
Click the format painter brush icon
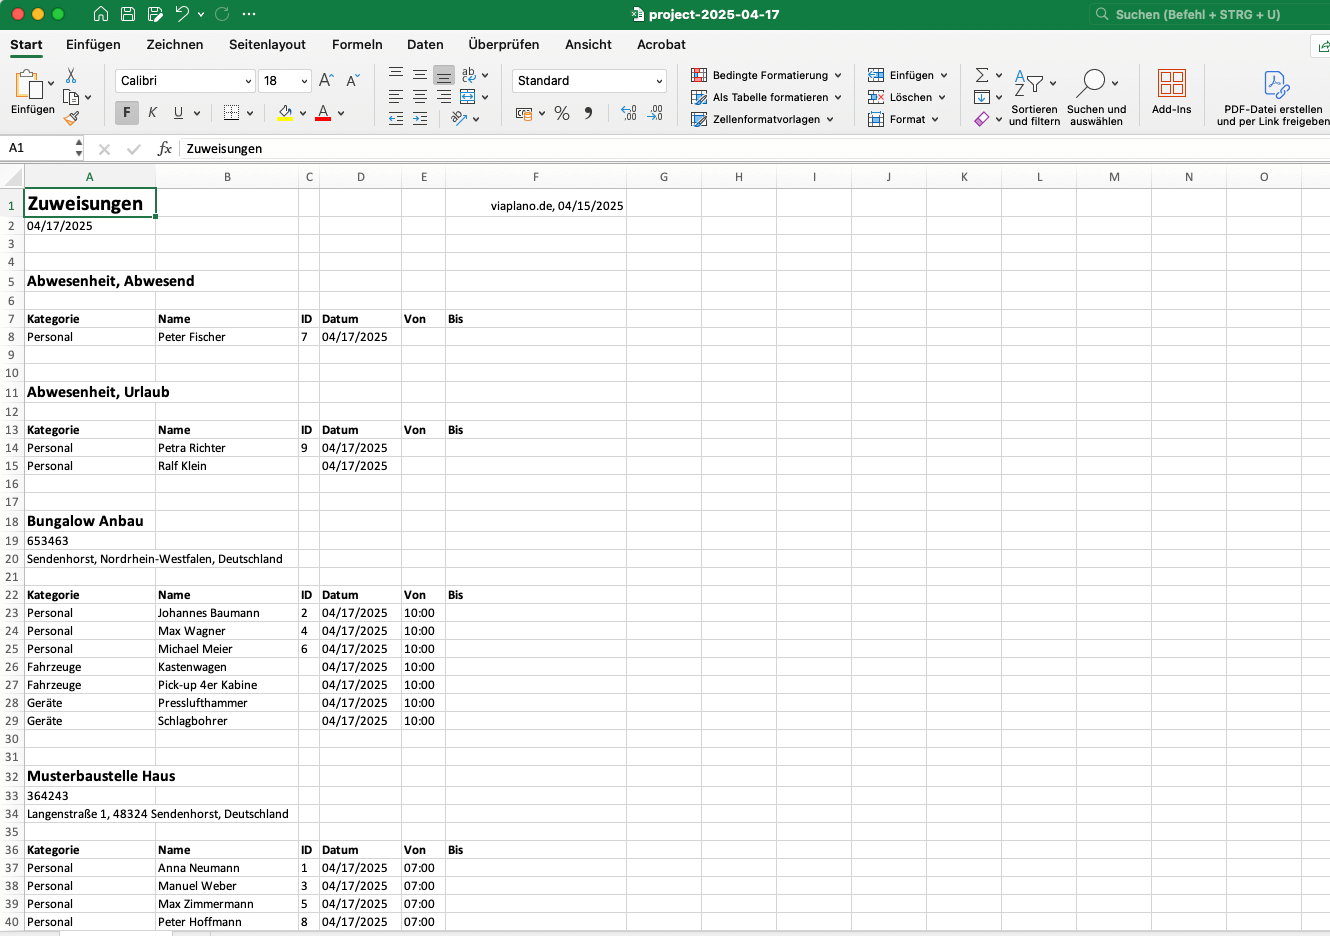coord(71,118)
